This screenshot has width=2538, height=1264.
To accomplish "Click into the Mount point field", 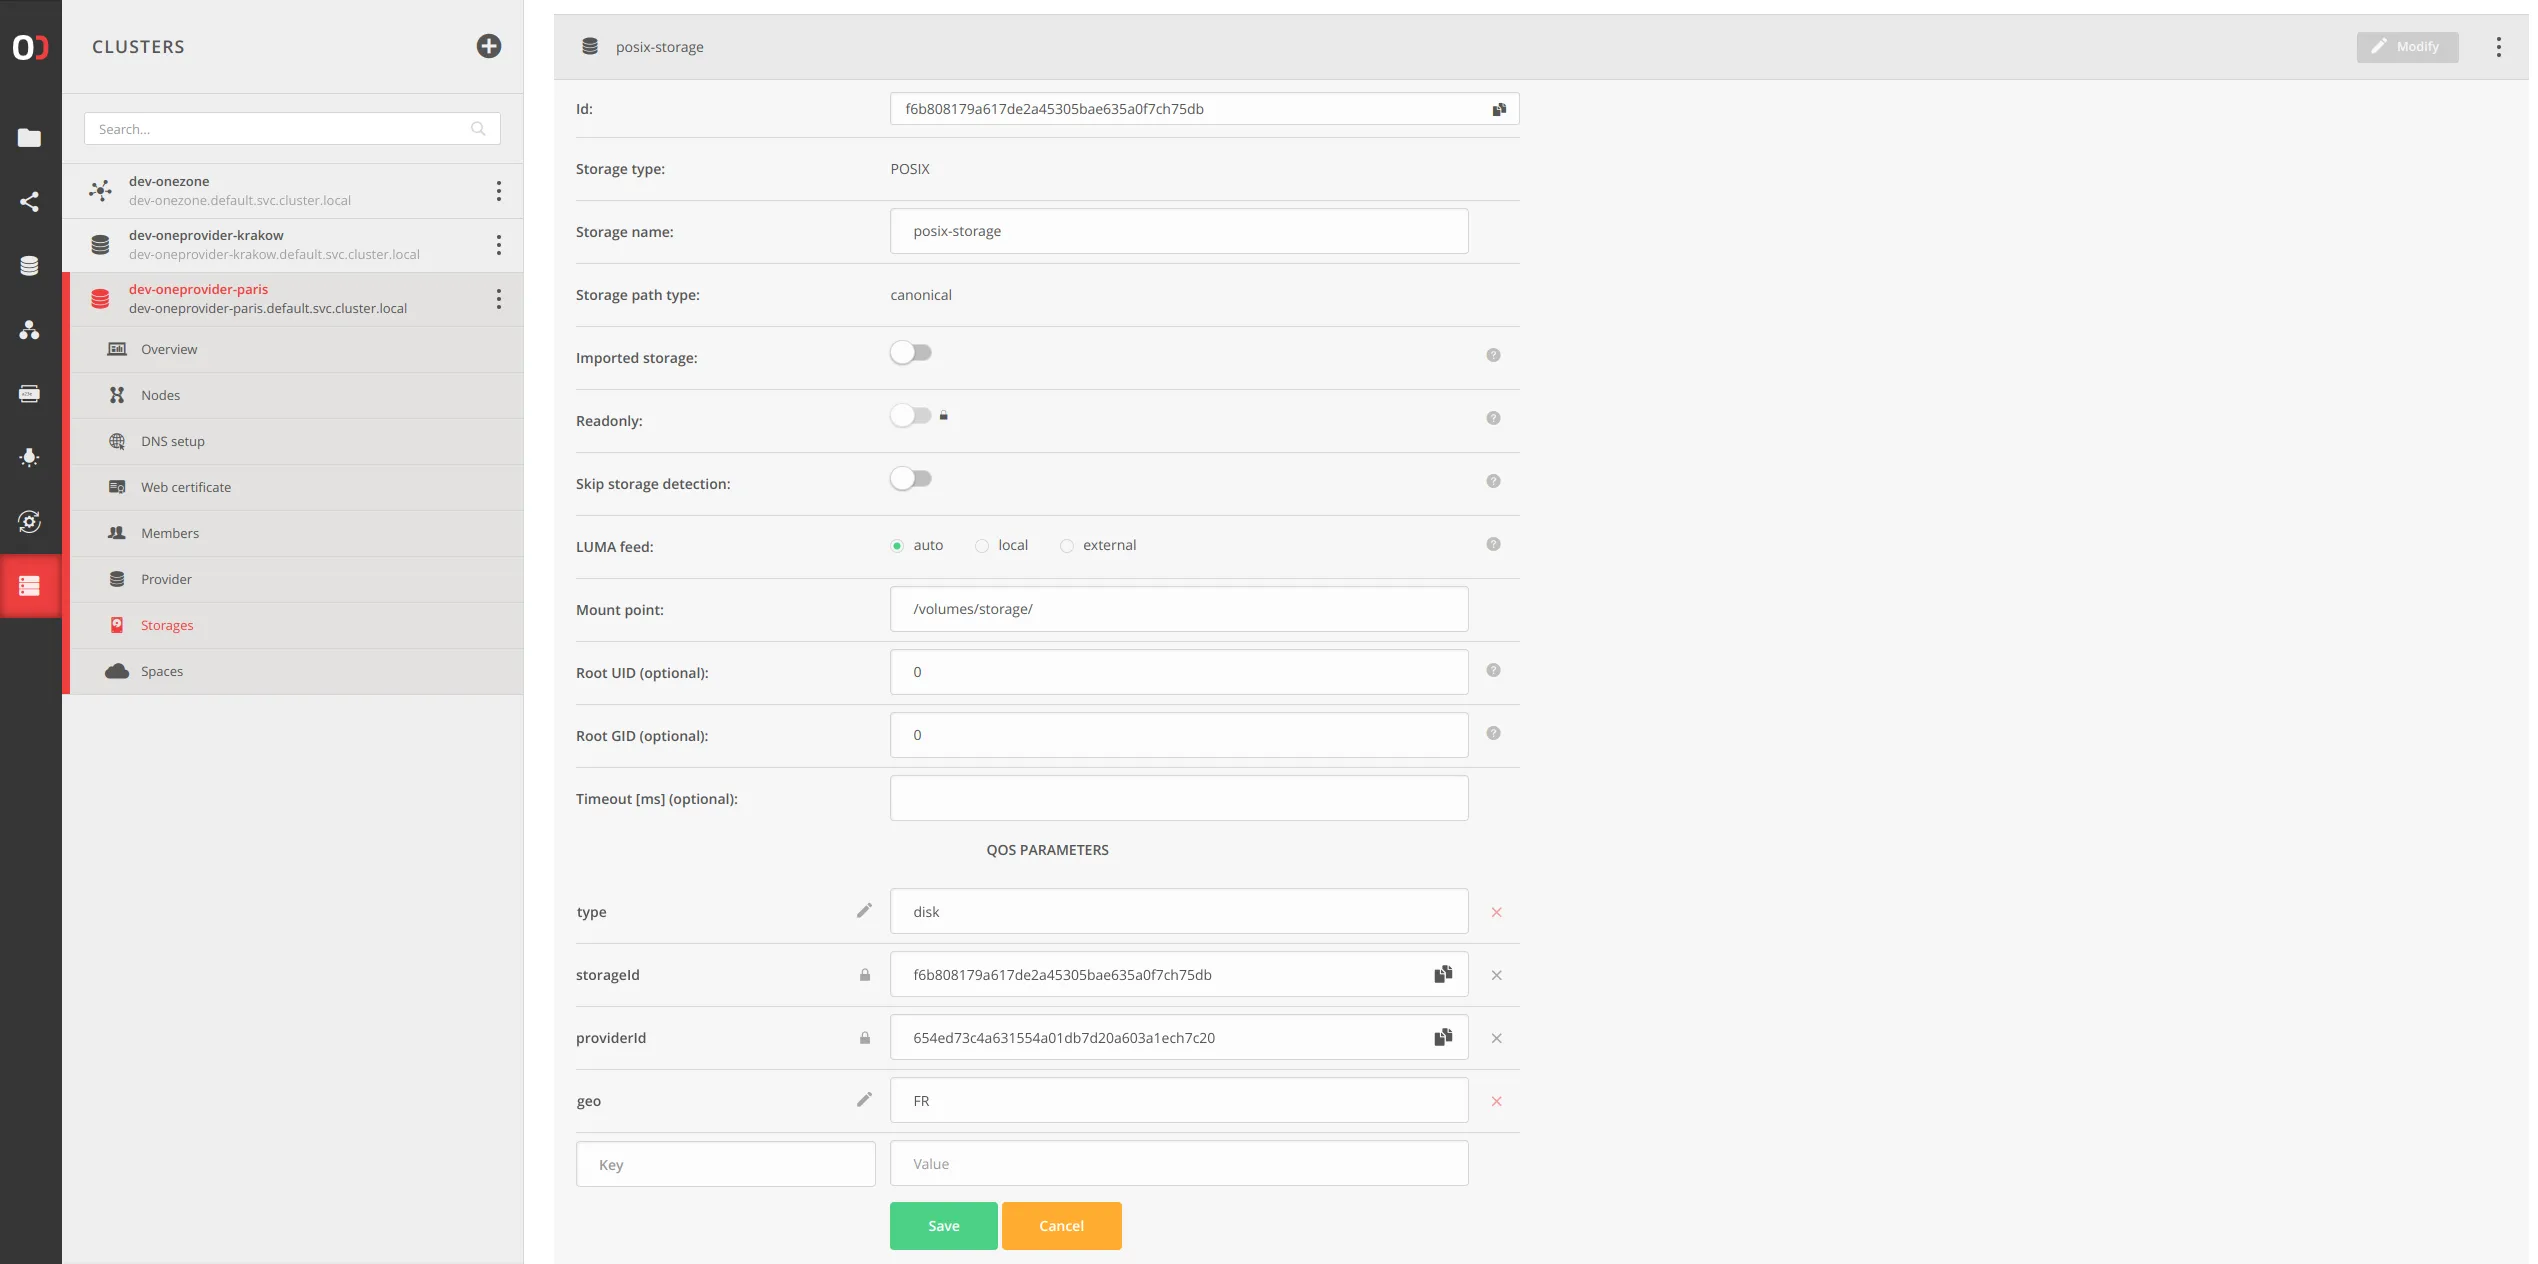I will pyautogui.click(x=1178, y=609).
